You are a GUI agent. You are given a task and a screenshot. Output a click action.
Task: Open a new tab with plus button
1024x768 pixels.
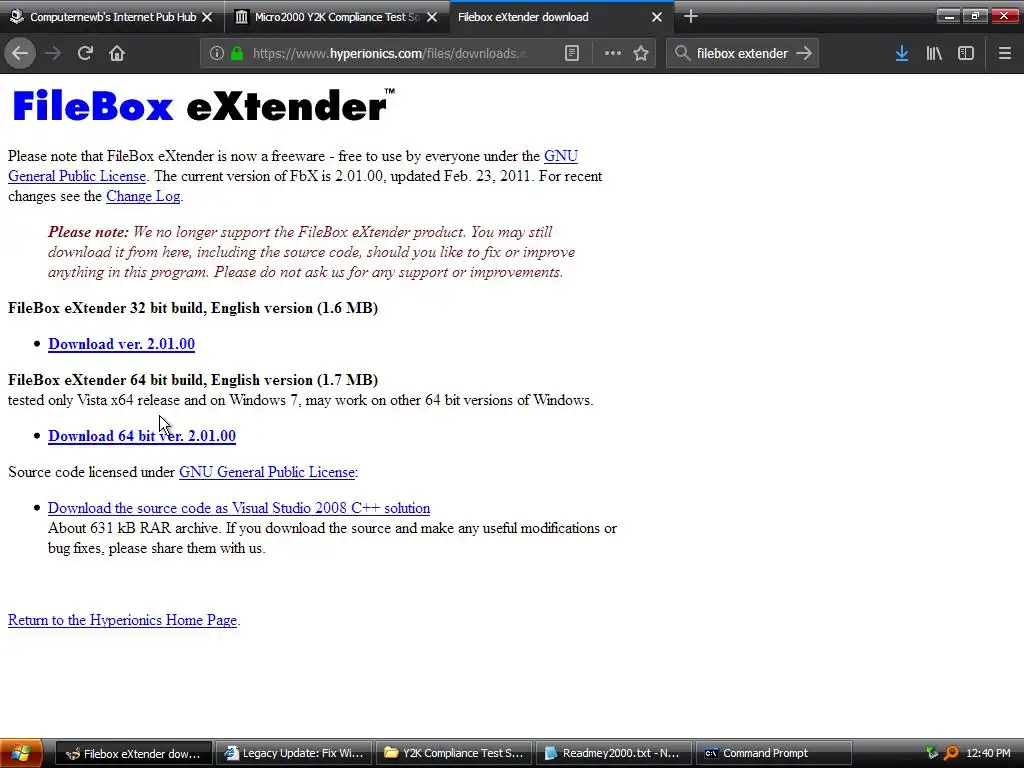[690, 16]
